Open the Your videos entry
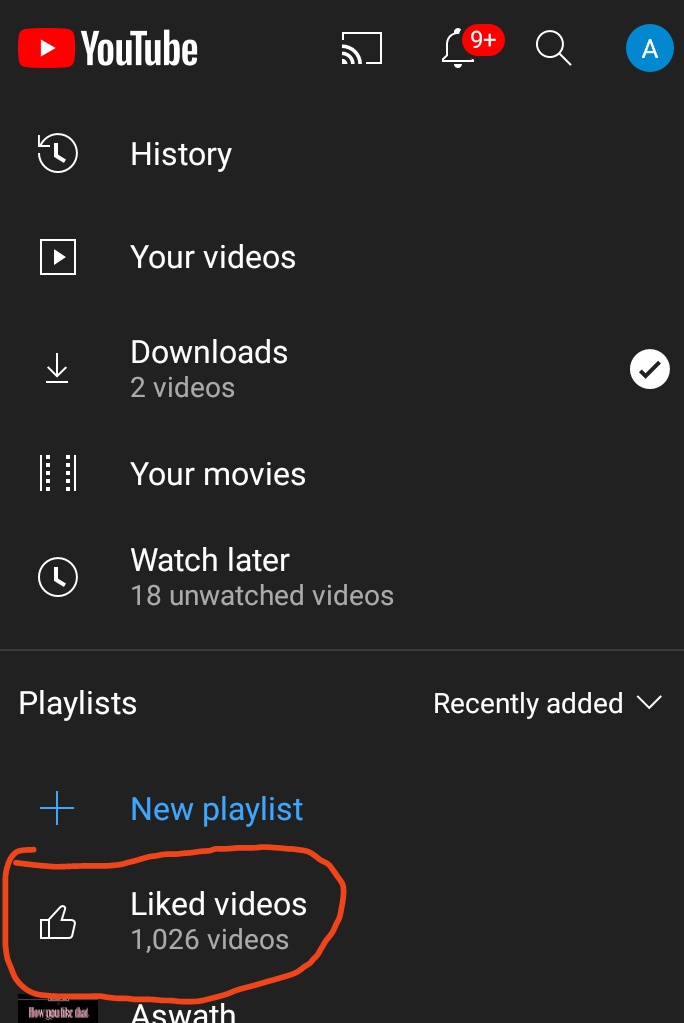The width and height of the screenshot is (684, 1023). (342, 256)
